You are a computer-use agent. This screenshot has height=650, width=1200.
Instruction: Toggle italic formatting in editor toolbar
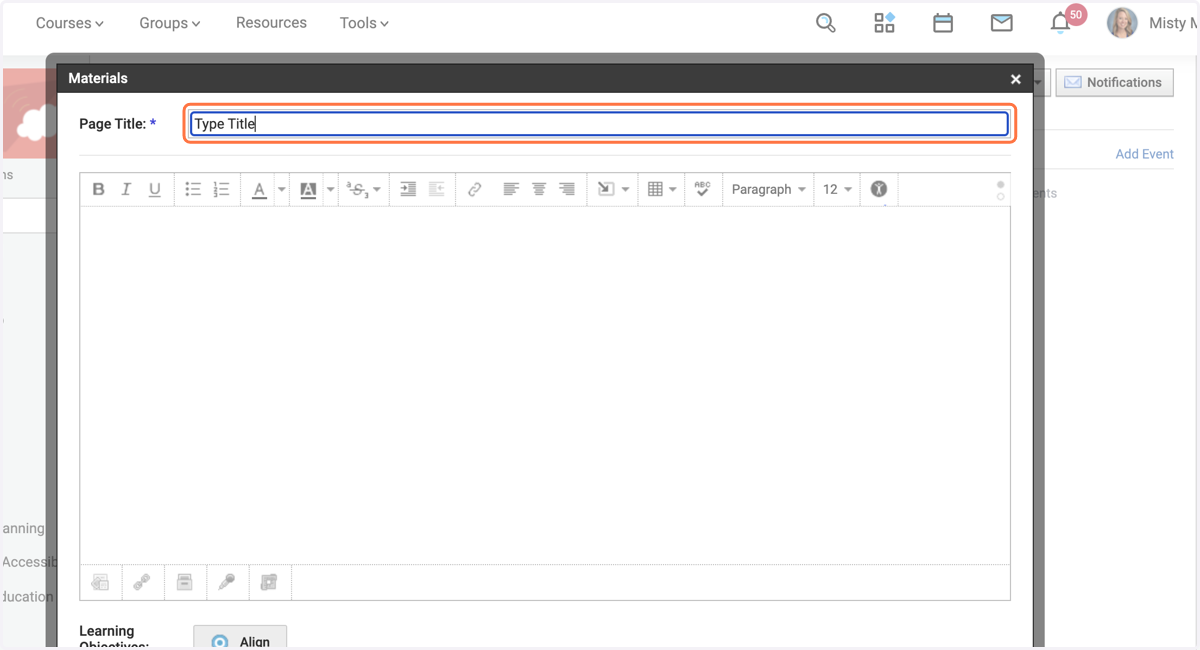[126, 189]
